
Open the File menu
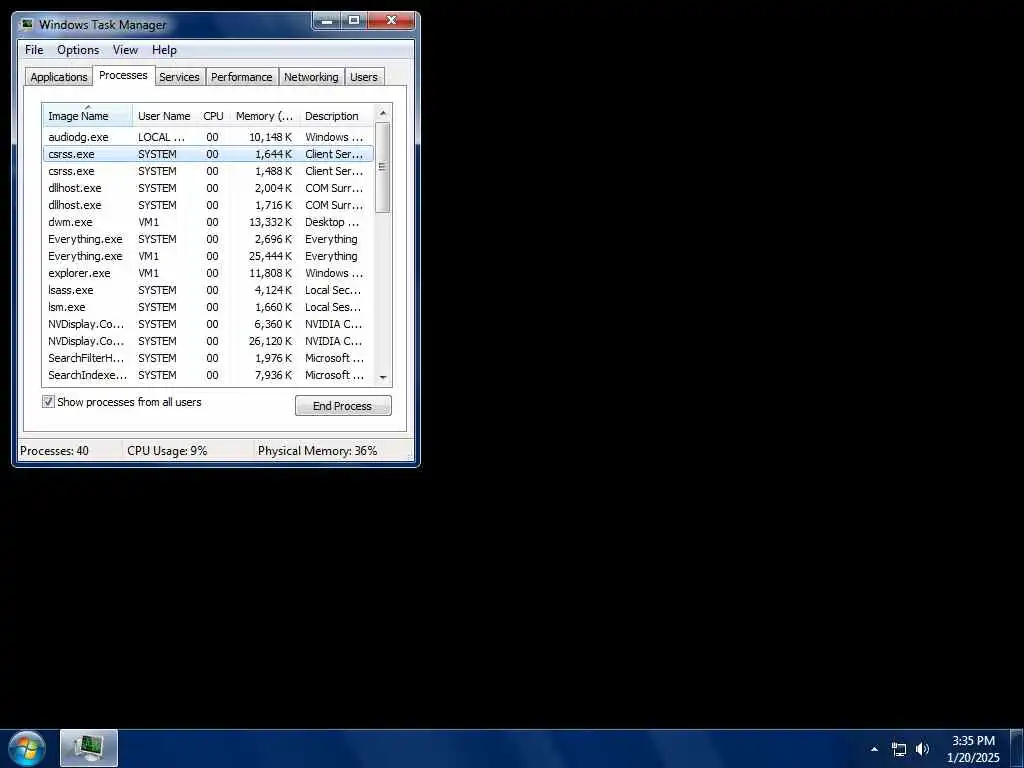pos(34,50)
